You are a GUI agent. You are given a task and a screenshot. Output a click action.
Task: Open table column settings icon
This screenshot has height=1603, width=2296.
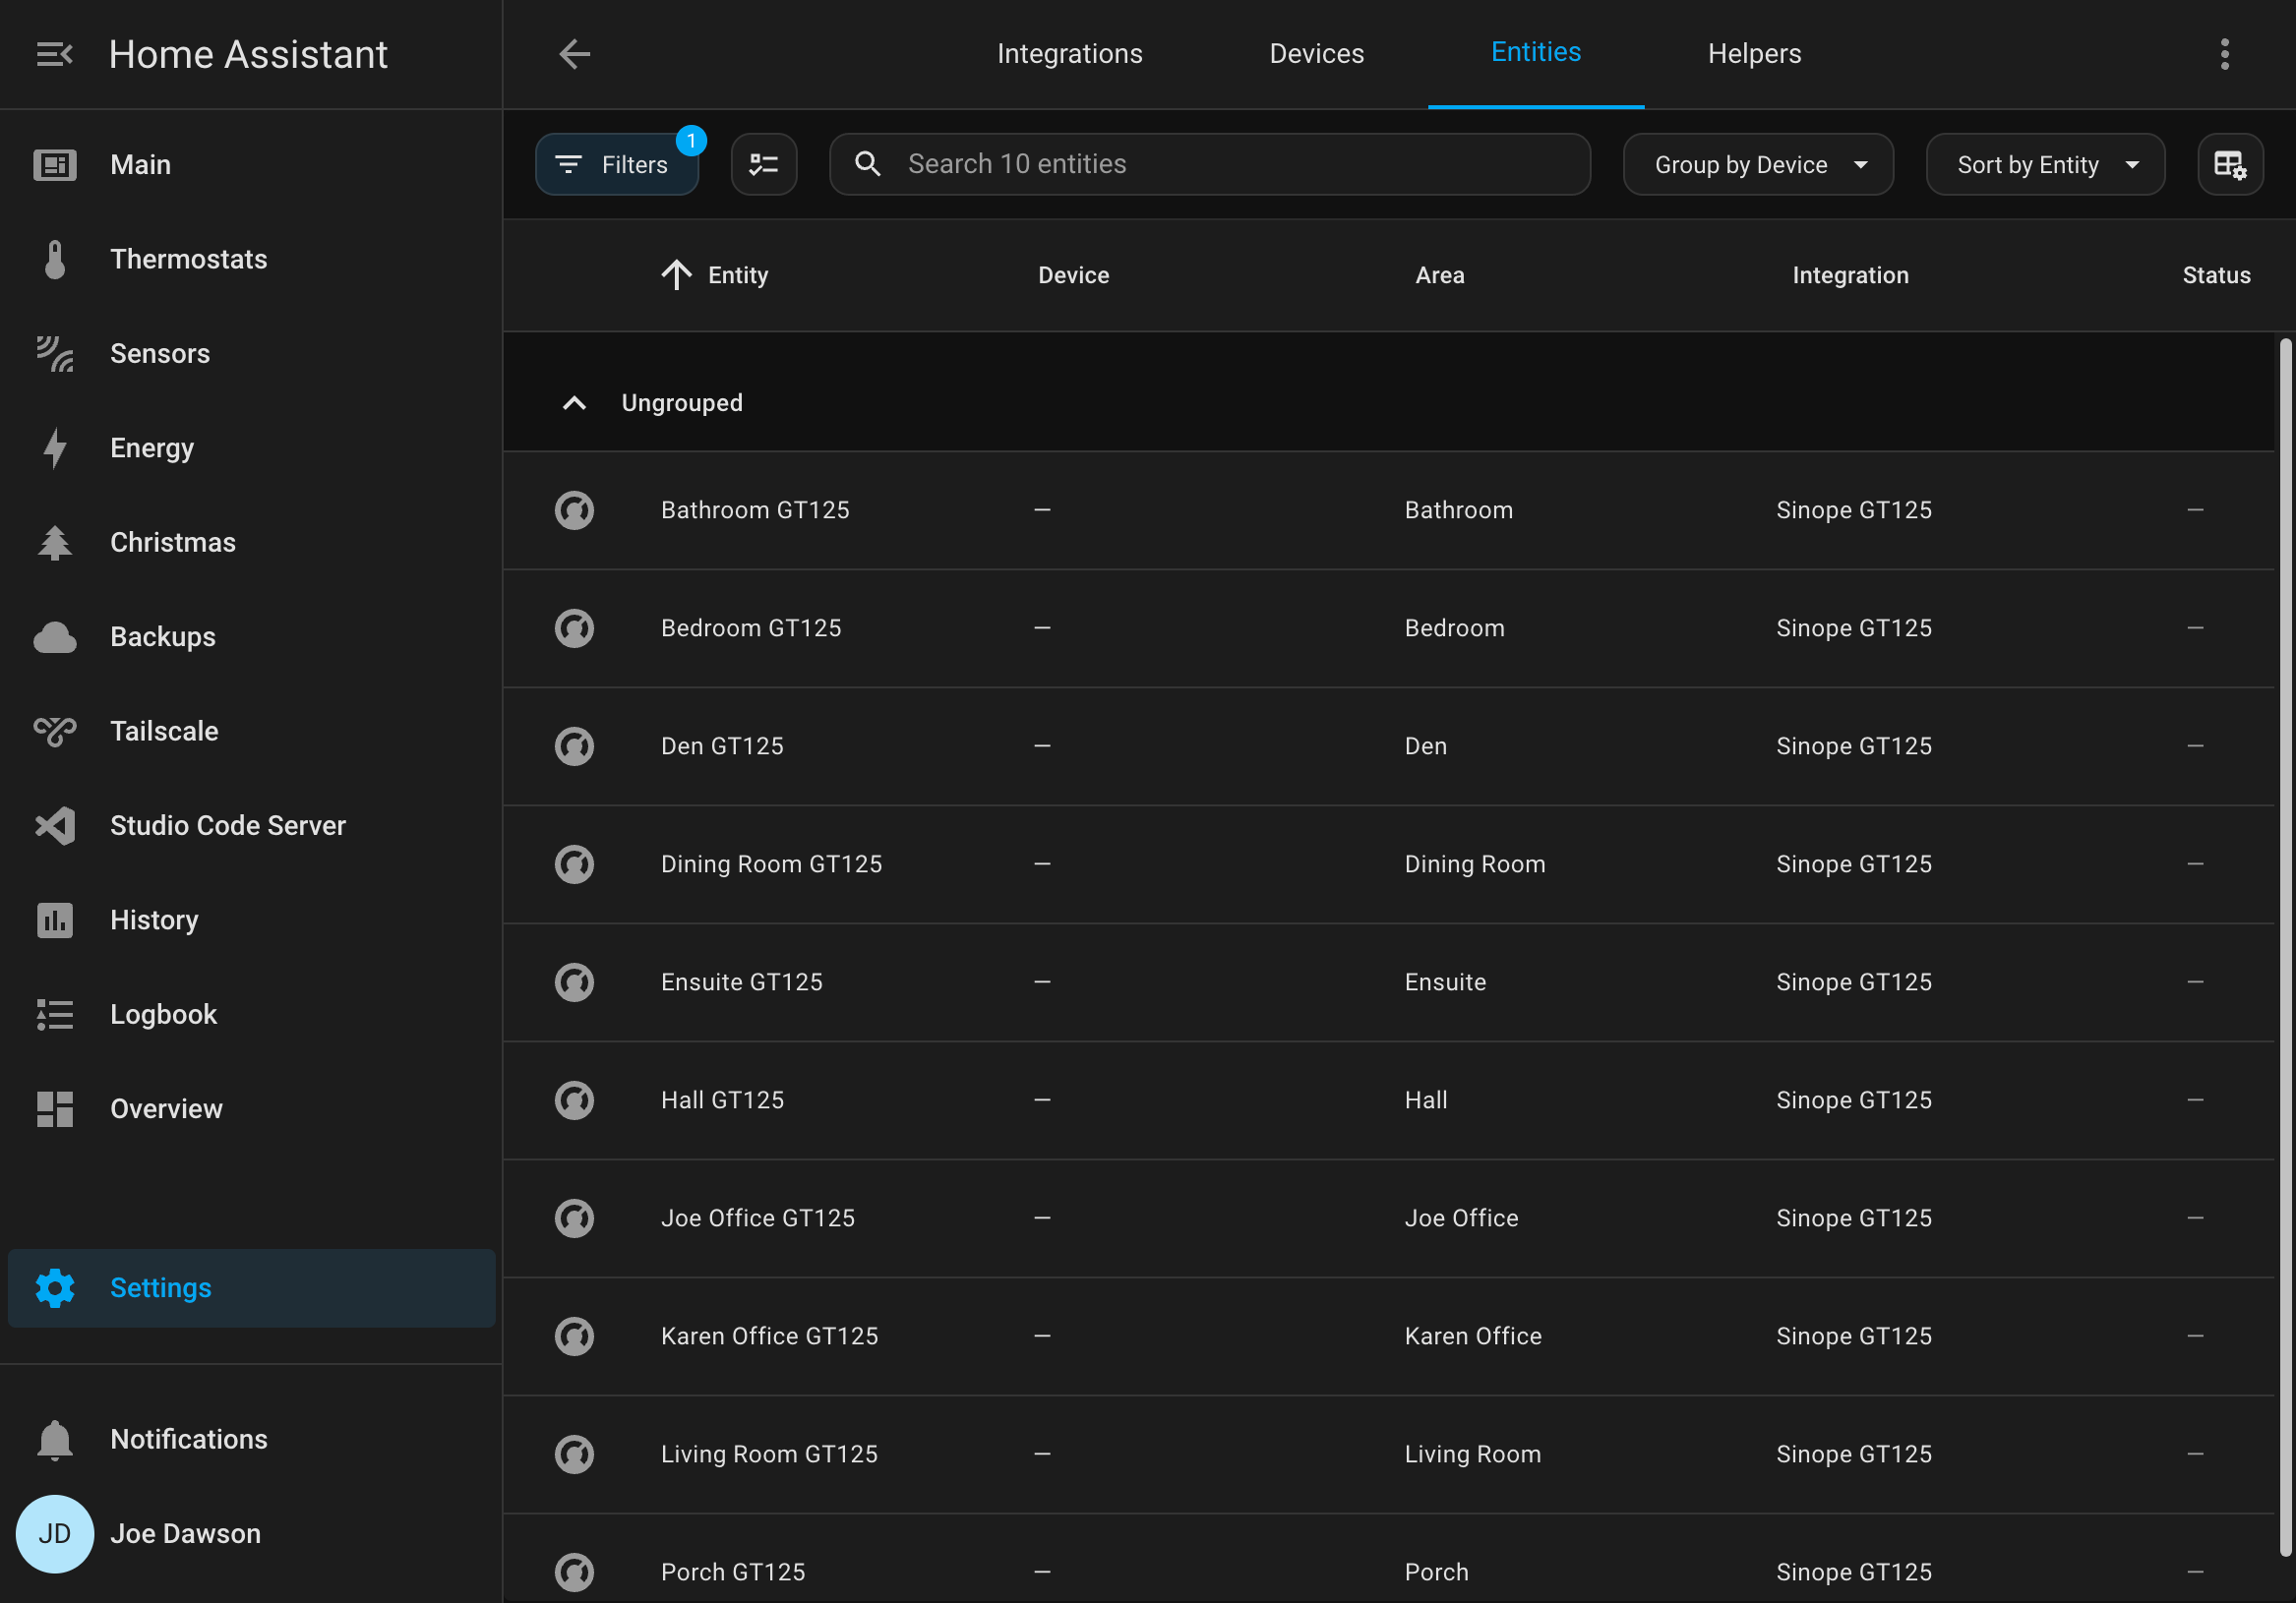click(2230, 165)
